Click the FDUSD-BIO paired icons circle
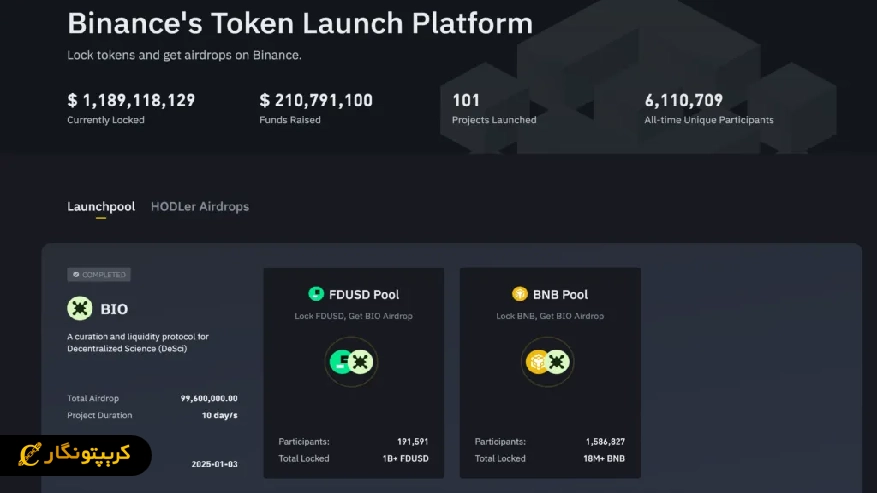Screen dimensions: 877x493 [x=351, y=362]
